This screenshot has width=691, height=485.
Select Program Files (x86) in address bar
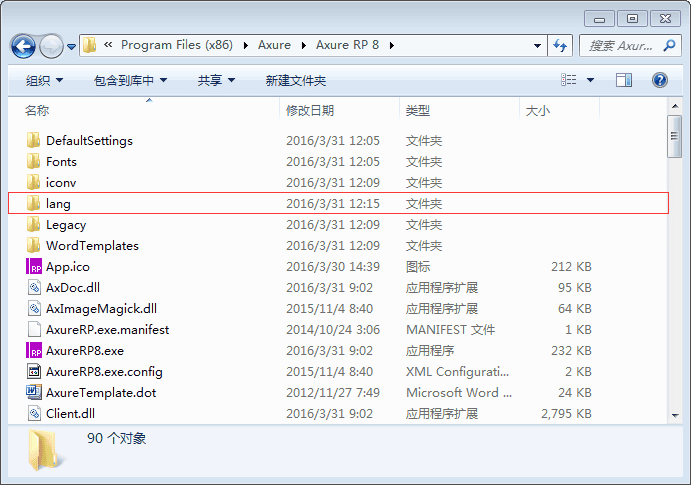[x=177, y=45]
